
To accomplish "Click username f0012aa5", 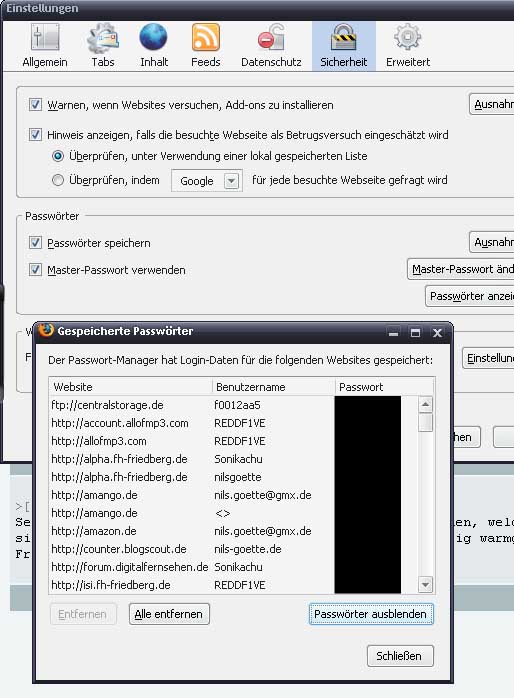I will click(x=237, y=405).
